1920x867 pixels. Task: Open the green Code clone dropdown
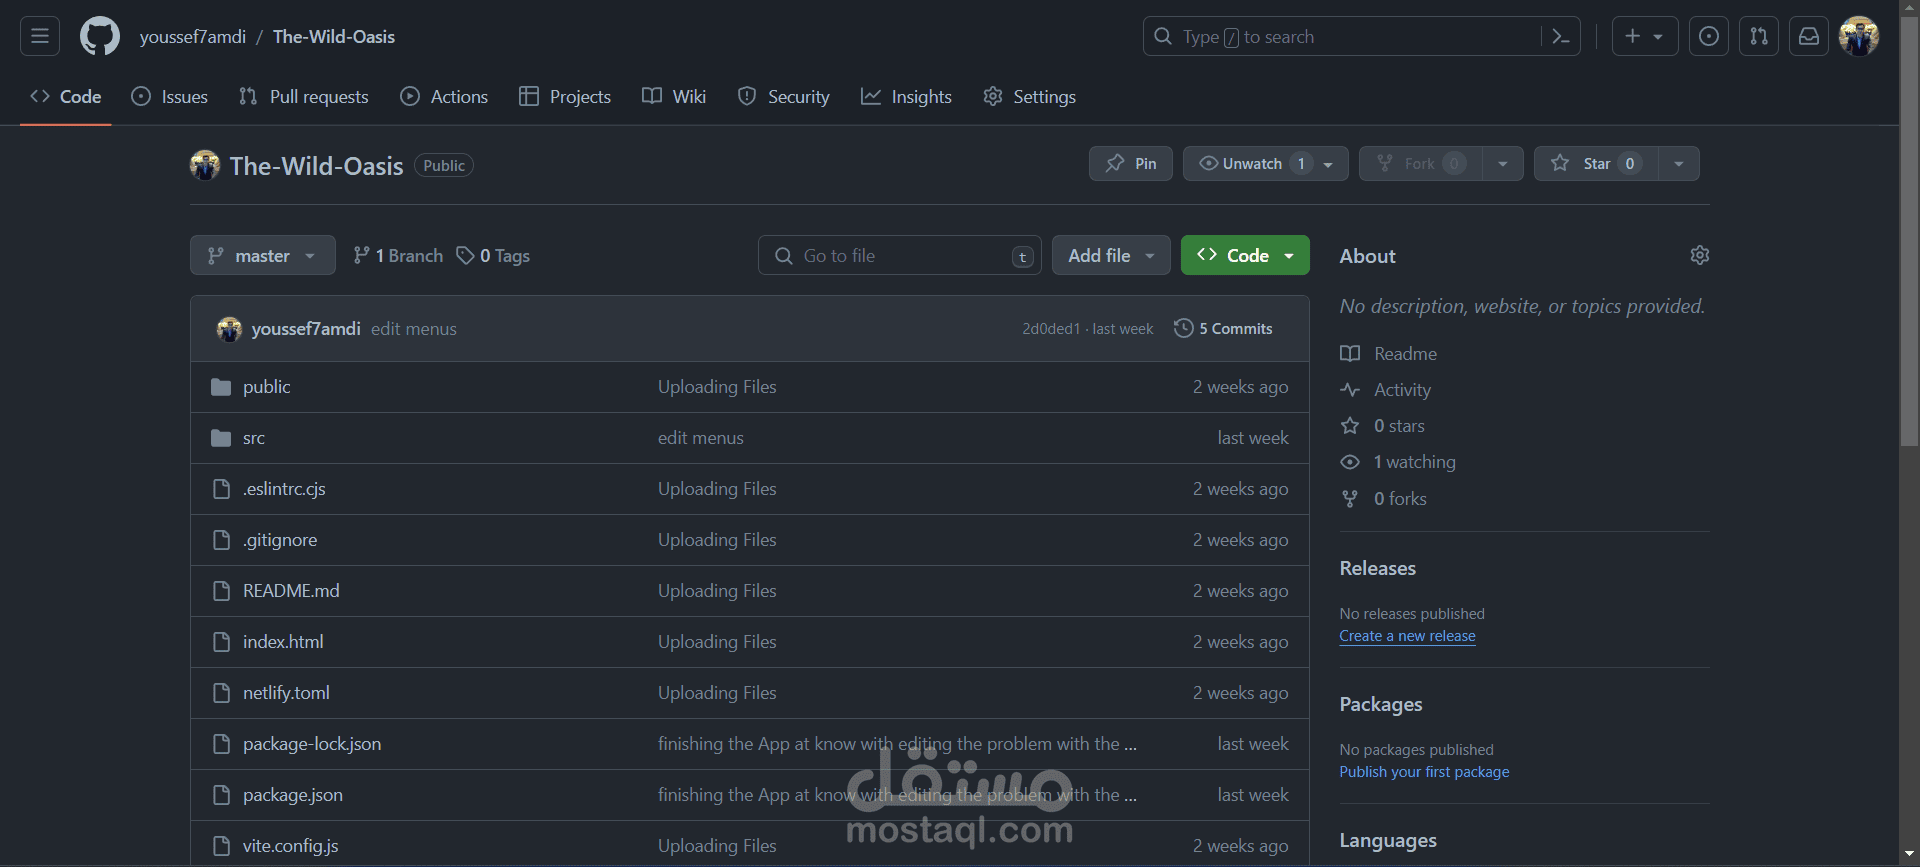point(1245,255)
